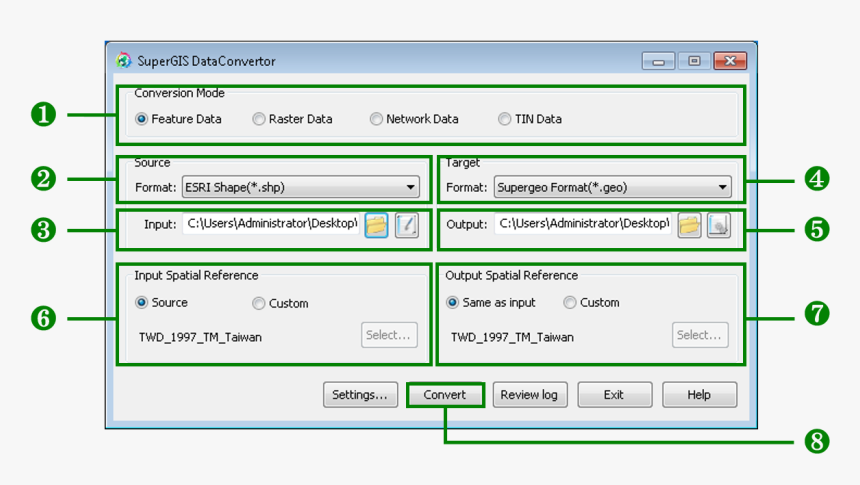860x485 pixels.
Task: Click Select button under Input Spatial Reference
Action: click(389, 335)
